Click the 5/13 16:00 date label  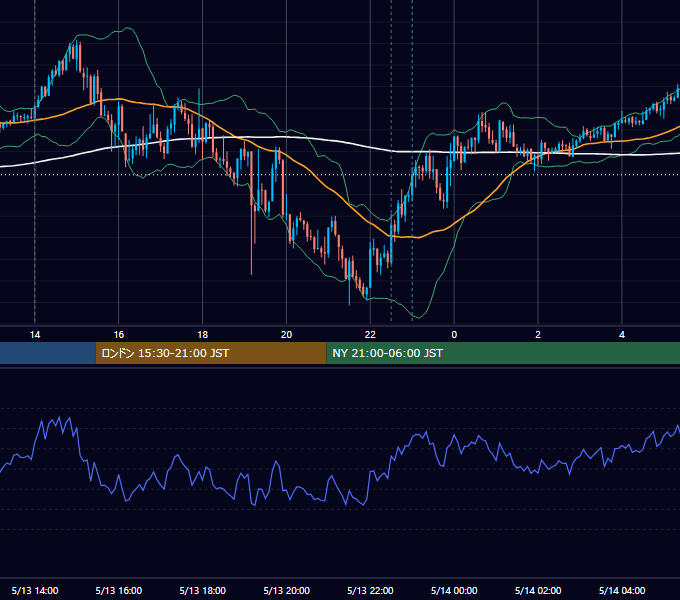tap(118, 590)
